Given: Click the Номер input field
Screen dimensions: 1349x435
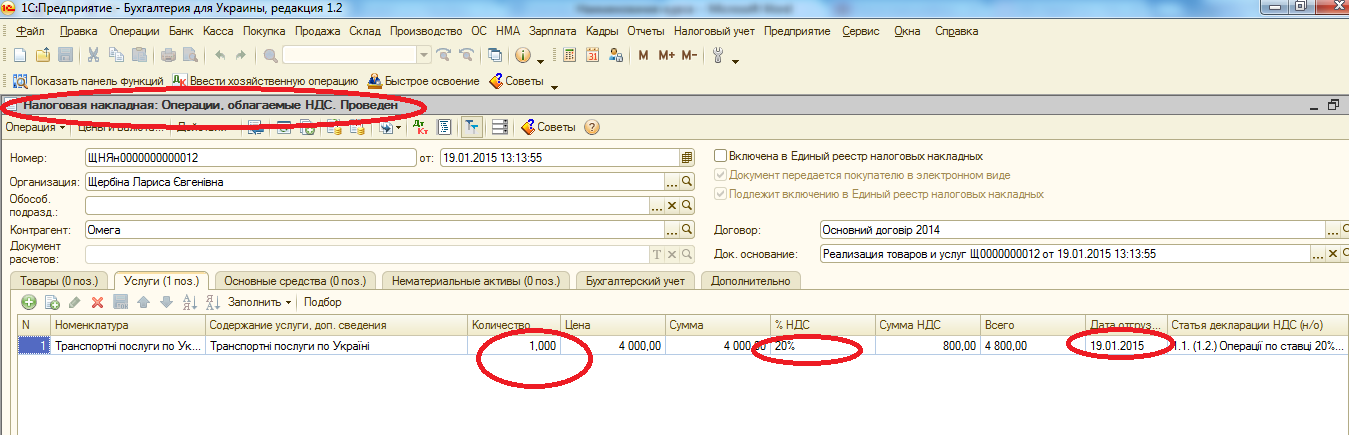Looking at the screenshot, I should (250, 157).
